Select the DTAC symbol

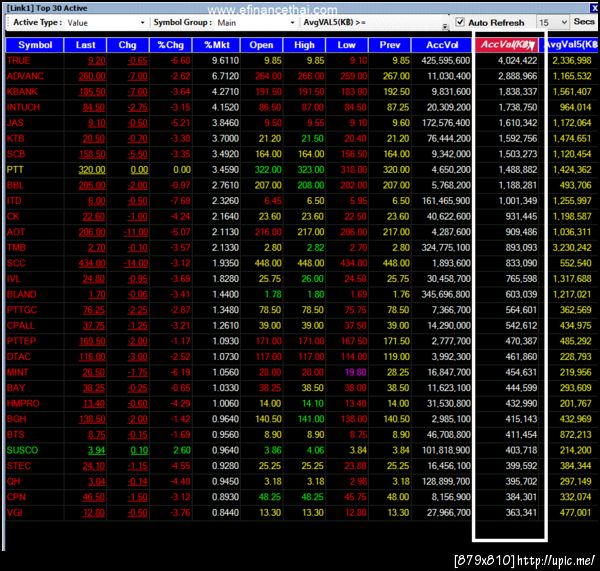tap(18, 357)
